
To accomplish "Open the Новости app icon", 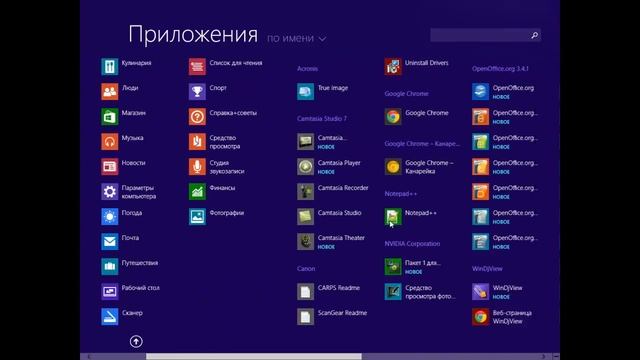I will (x=109, y=167).
